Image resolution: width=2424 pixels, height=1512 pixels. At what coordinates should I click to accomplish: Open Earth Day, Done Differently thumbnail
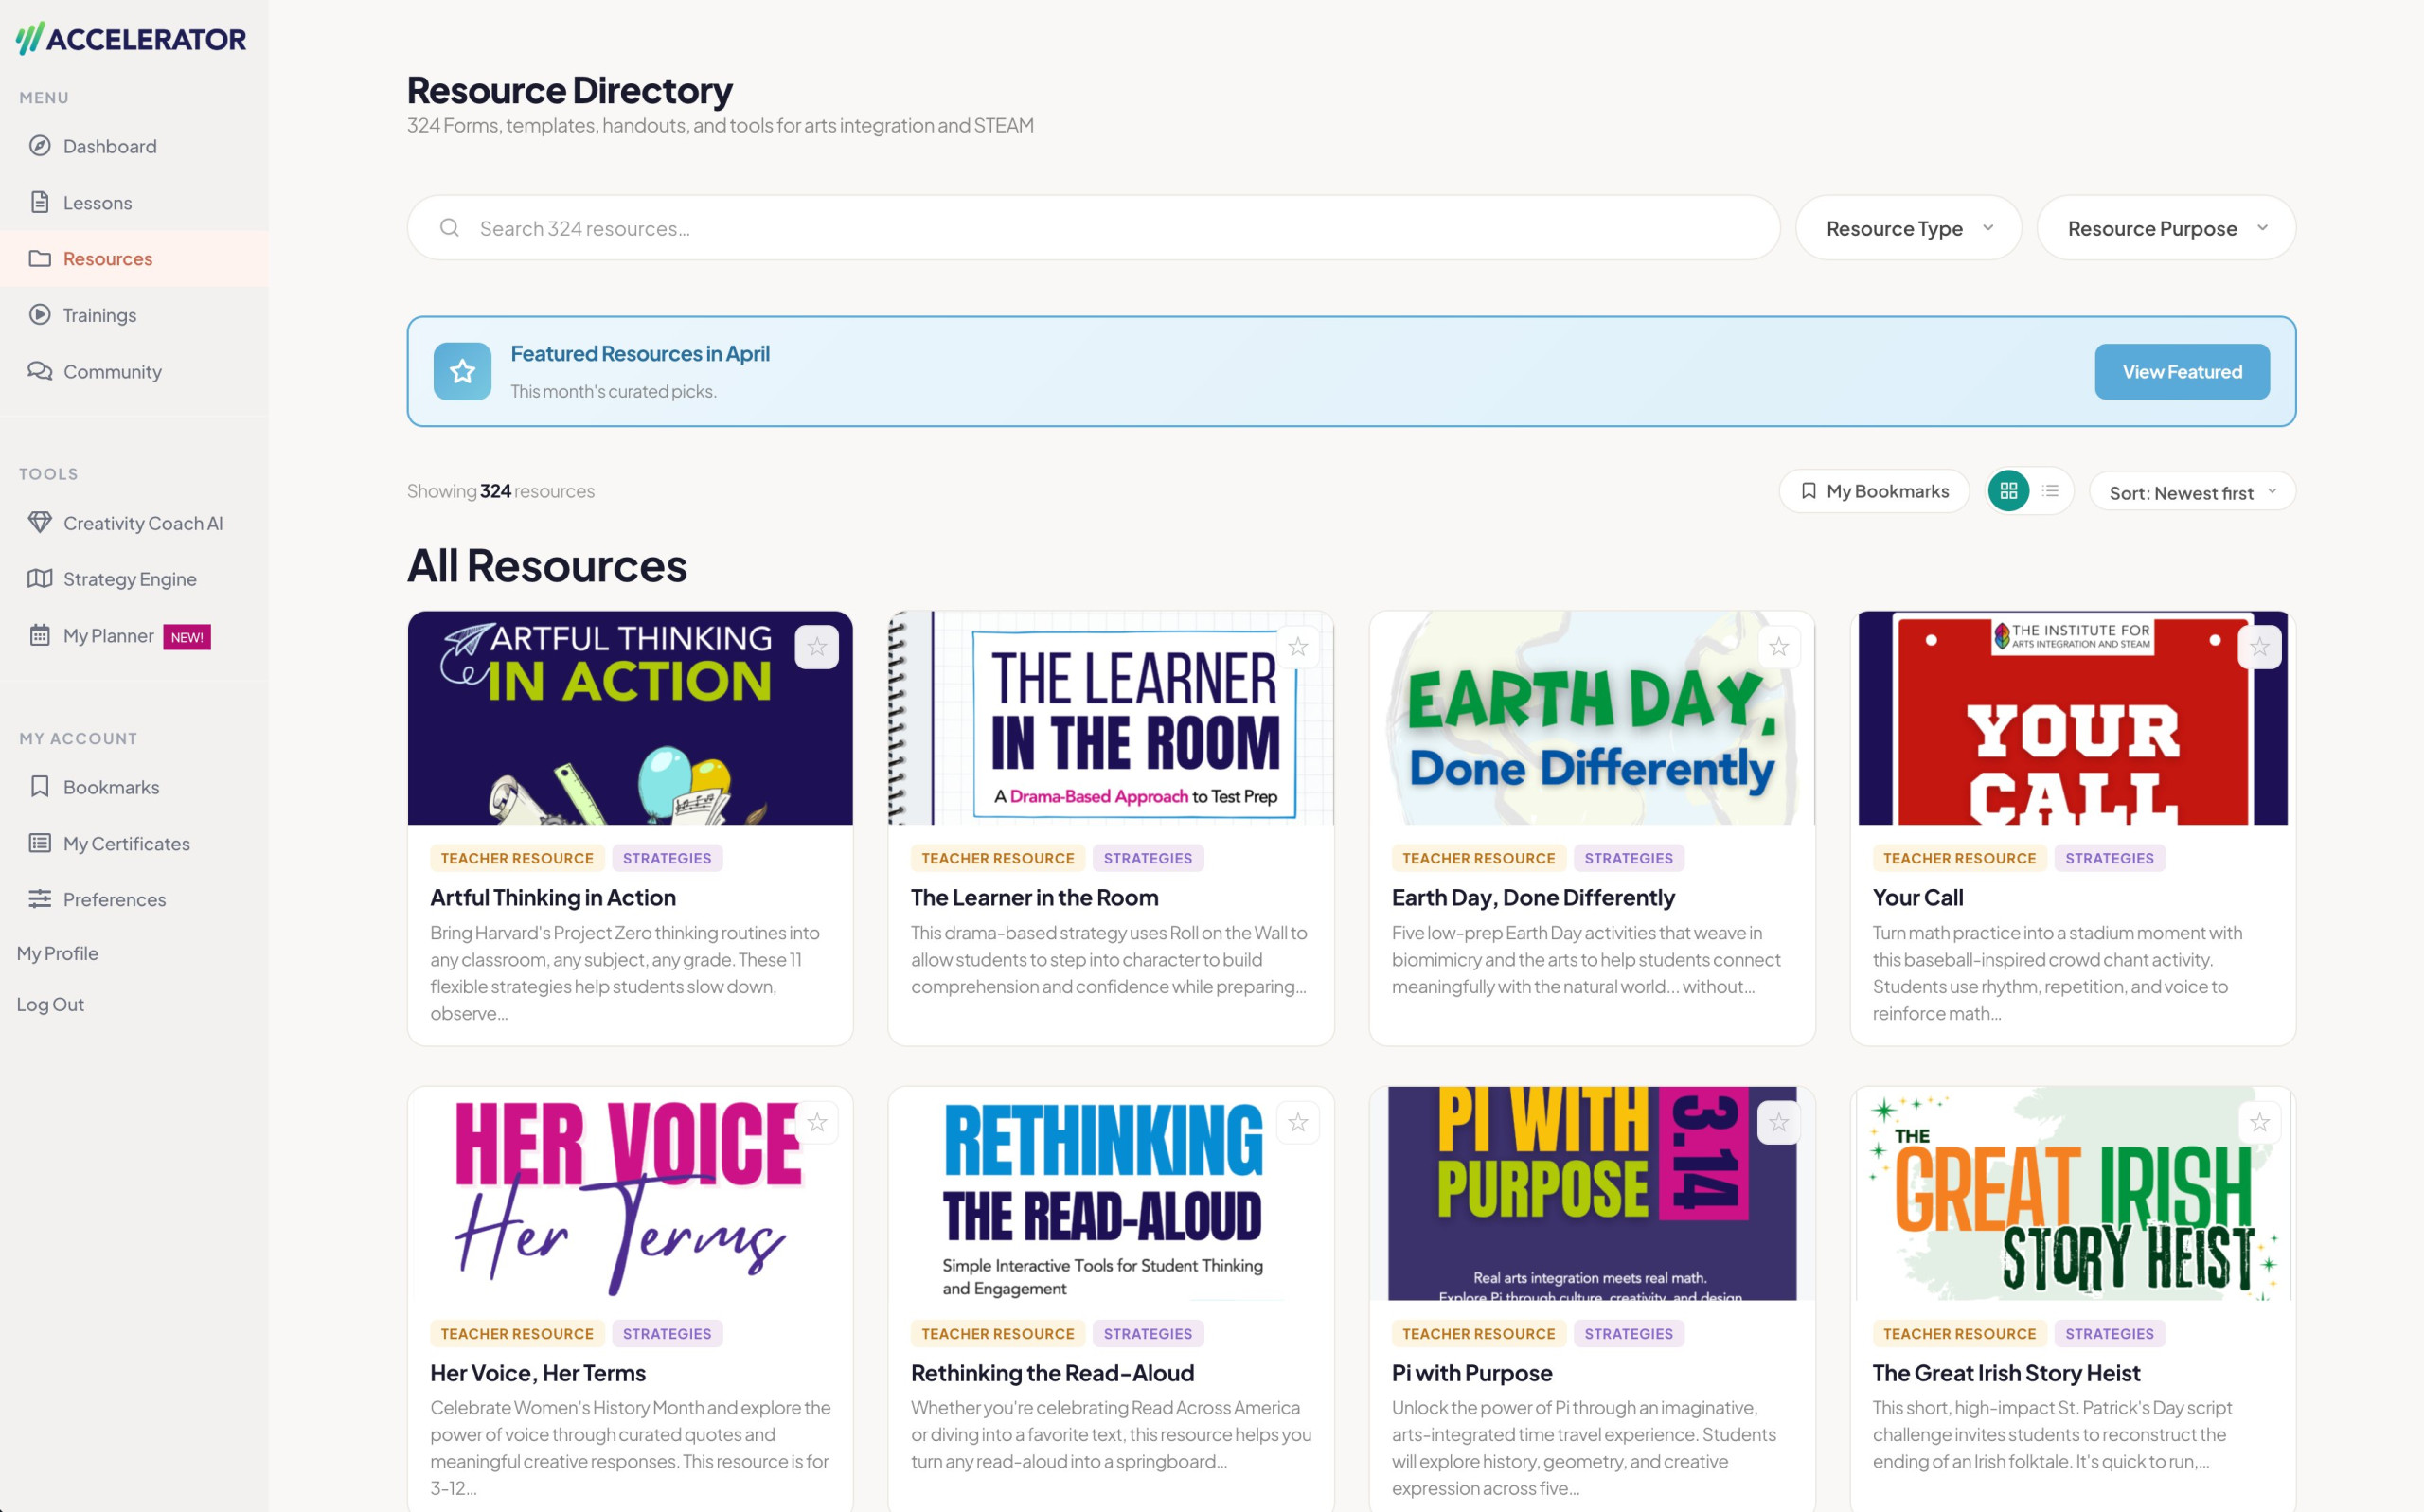(x=1591, y=718)
